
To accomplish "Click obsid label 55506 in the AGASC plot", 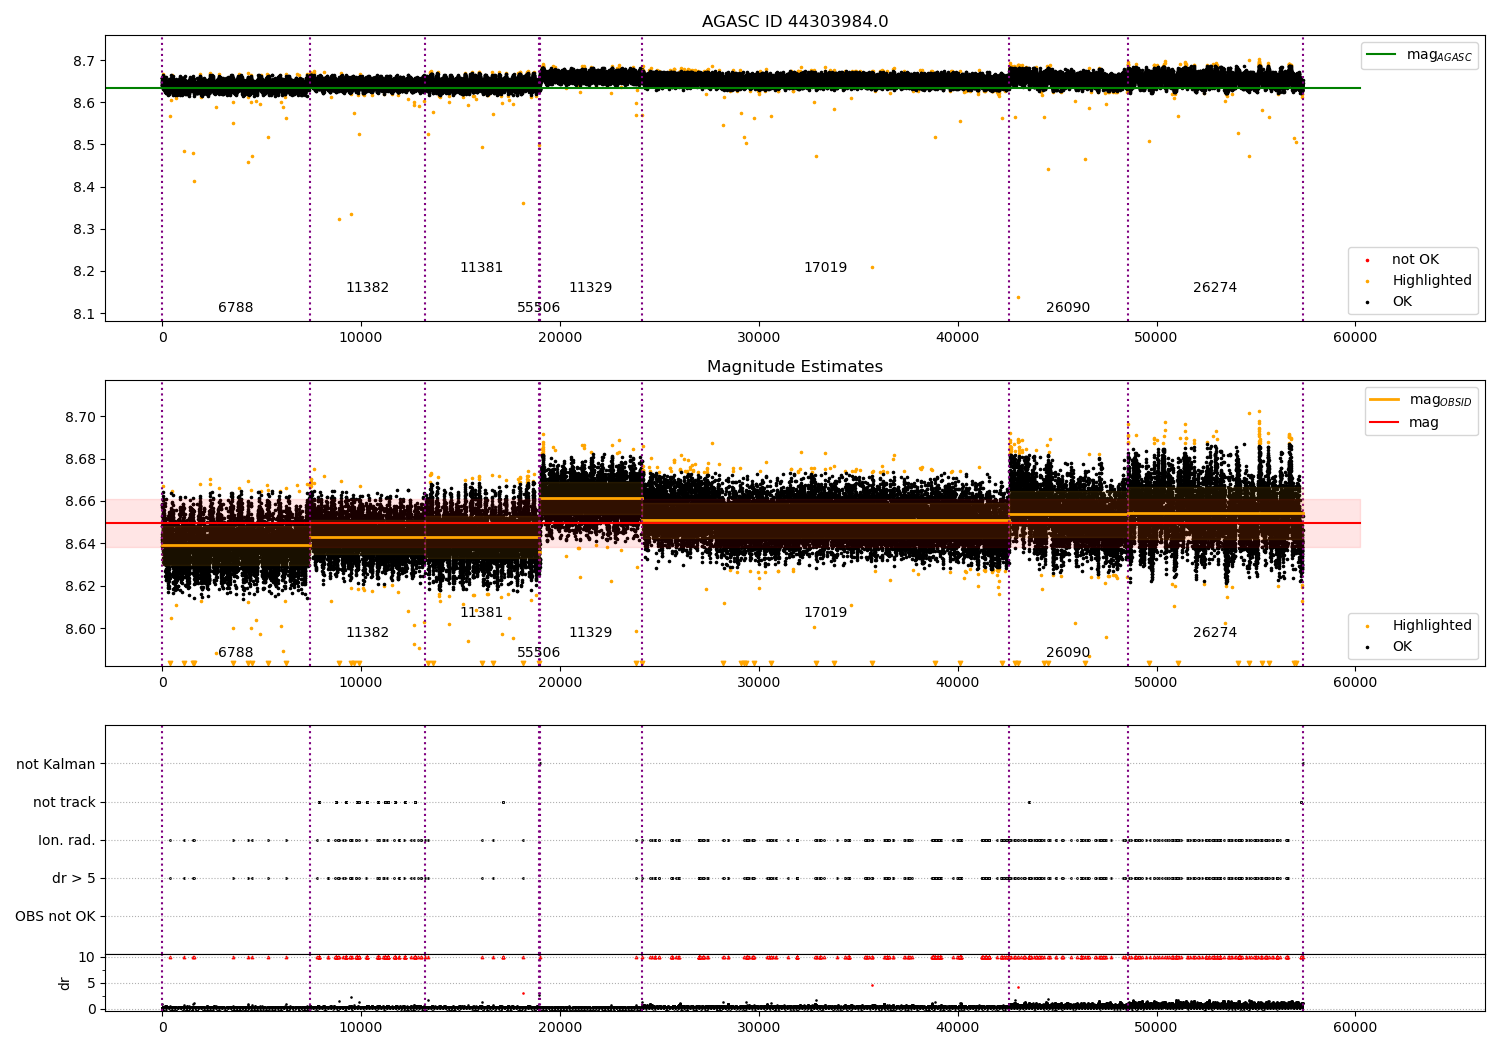I will pos(538,308).
